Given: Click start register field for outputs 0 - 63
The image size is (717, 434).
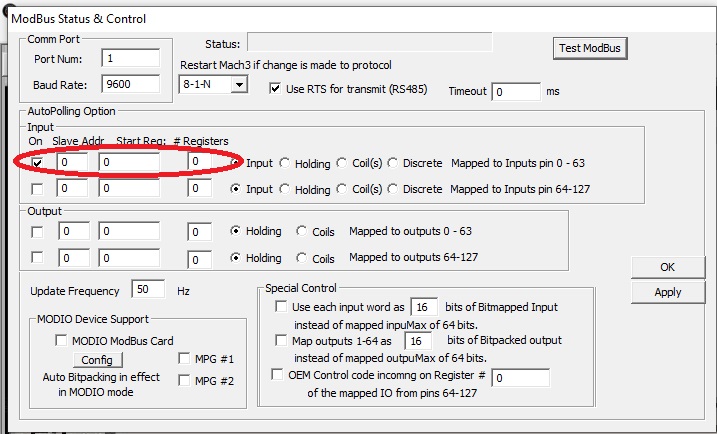Looking at the screenshot, I should click(129, 231).
